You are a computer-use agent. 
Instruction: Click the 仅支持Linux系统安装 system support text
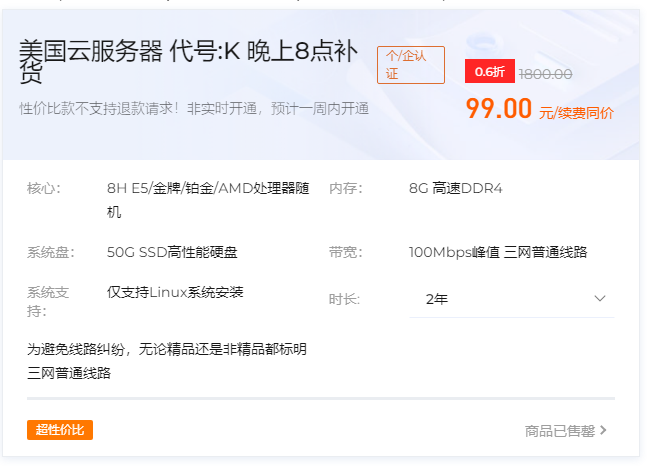pos(175,292)
